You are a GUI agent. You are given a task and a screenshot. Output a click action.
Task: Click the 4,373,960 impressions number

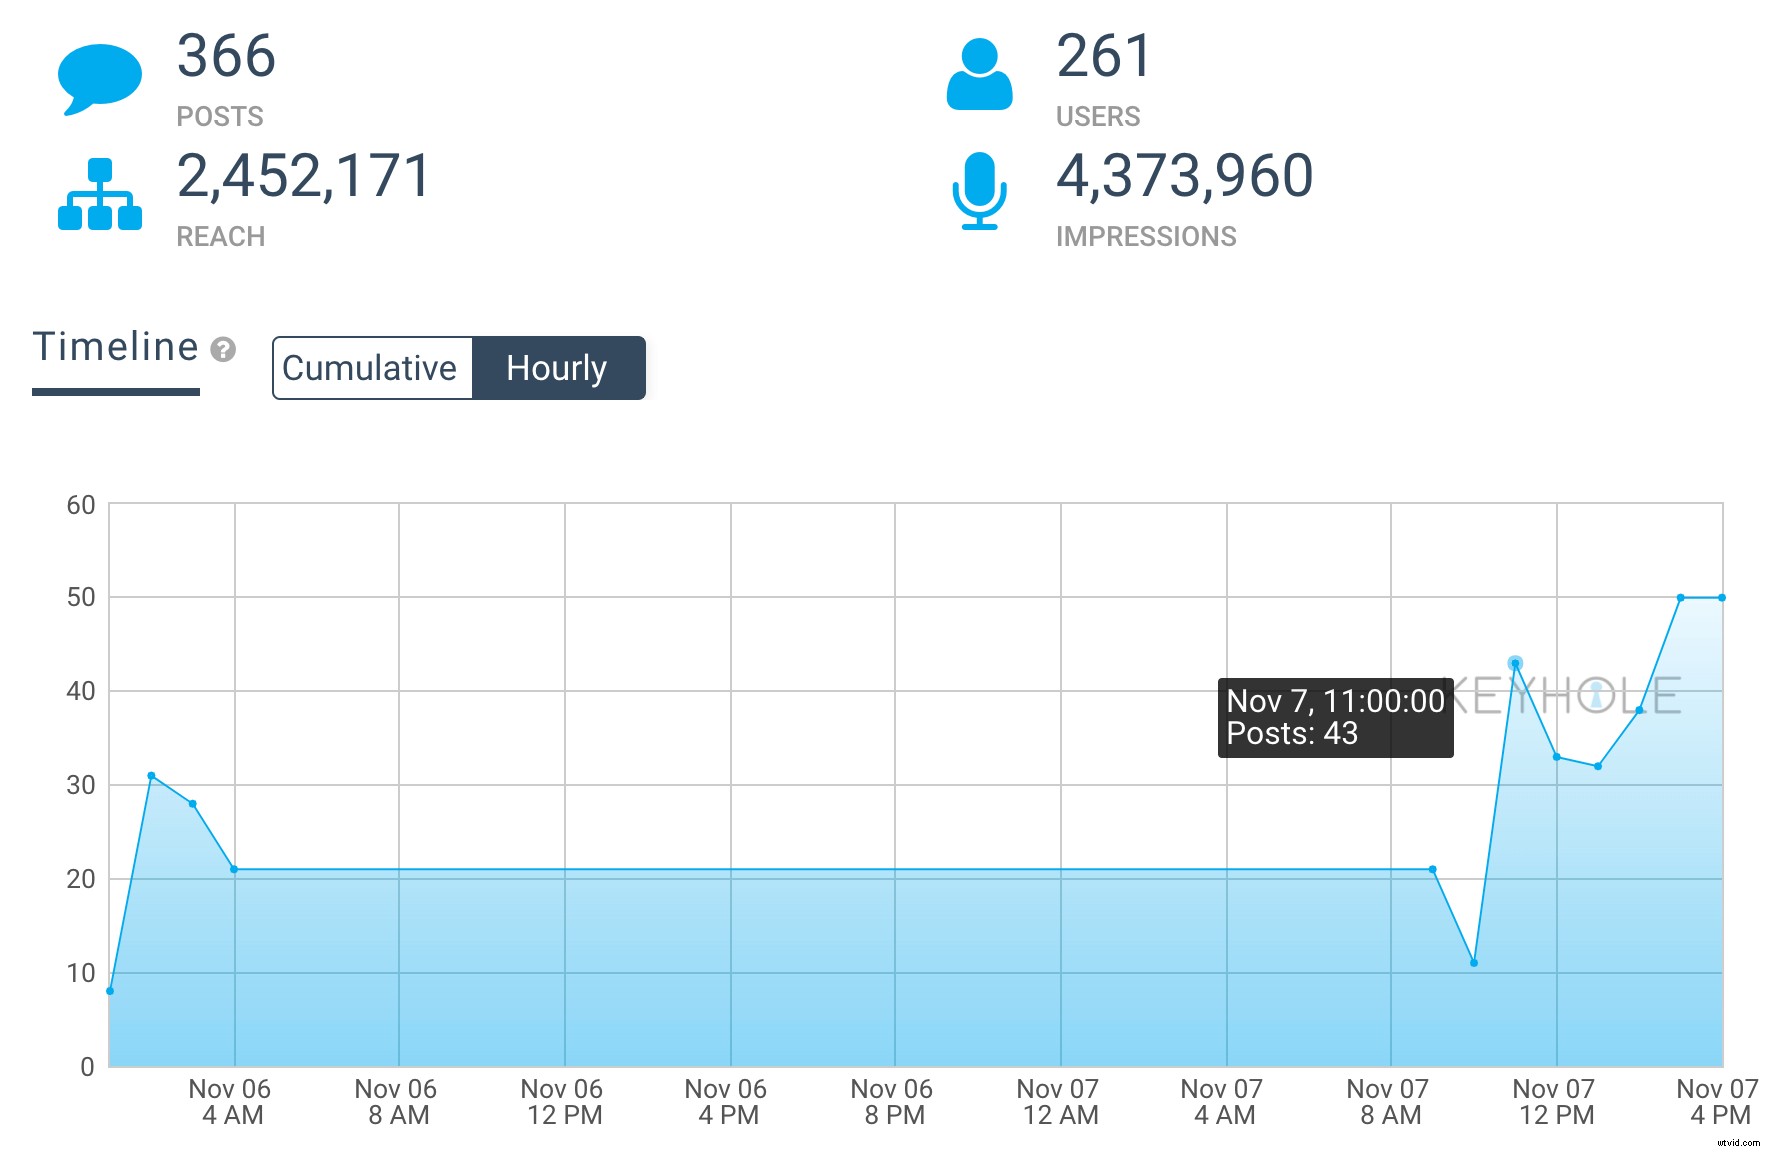pyautogui.click(x=1185, y=176)
